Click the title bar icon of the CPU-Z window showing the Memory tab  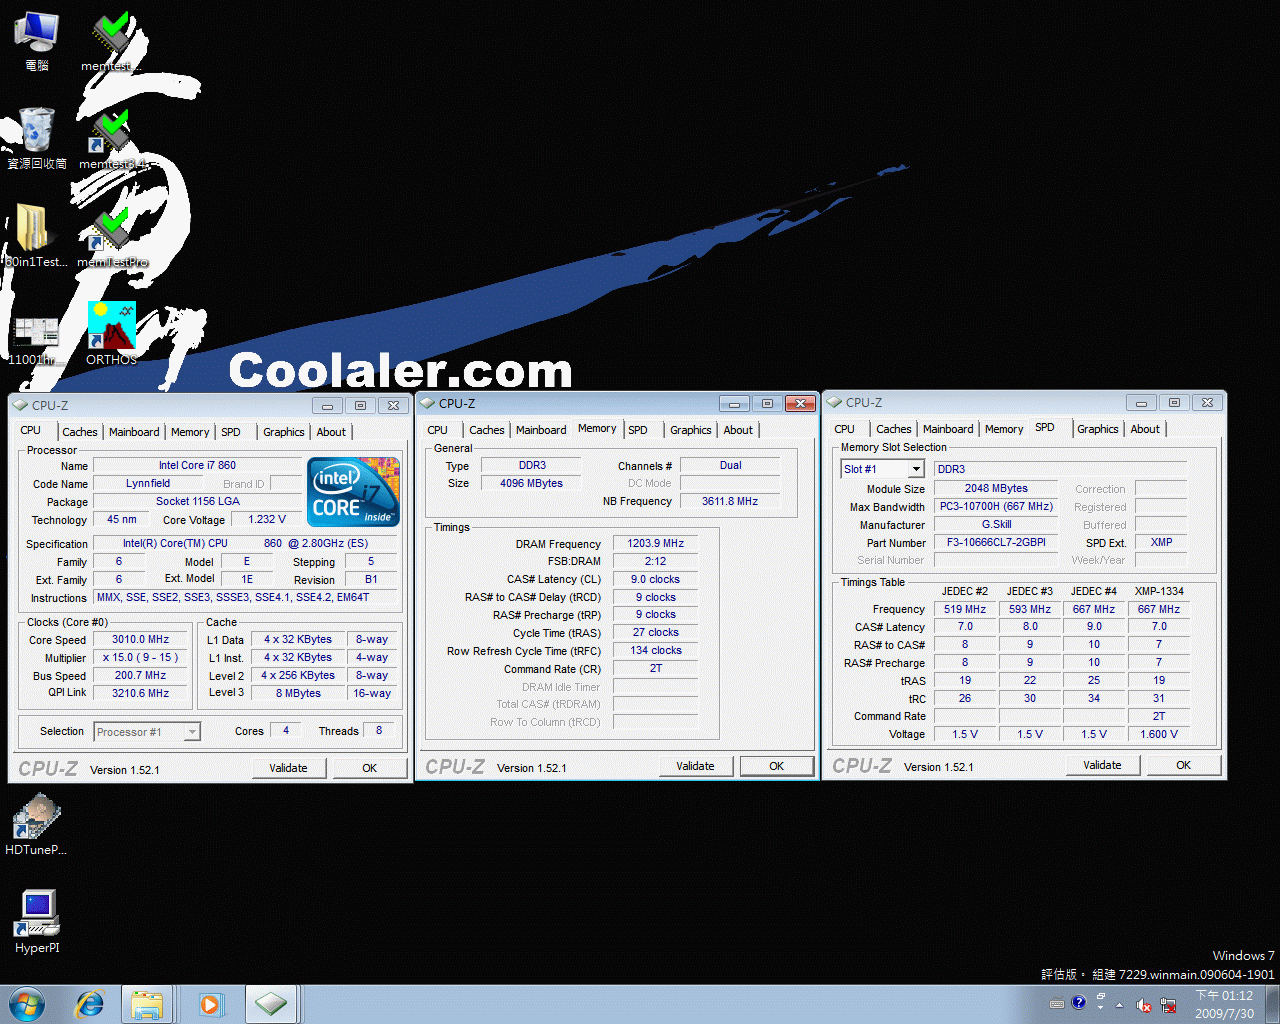pyautogui.click(x=428, y=403)
